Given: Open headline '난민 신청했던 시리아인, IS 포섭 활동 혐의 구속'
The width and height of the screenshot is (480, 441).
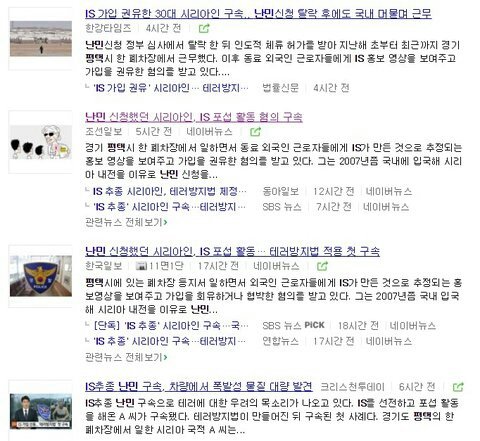Looking at the screenshot, I should (194, 117).
